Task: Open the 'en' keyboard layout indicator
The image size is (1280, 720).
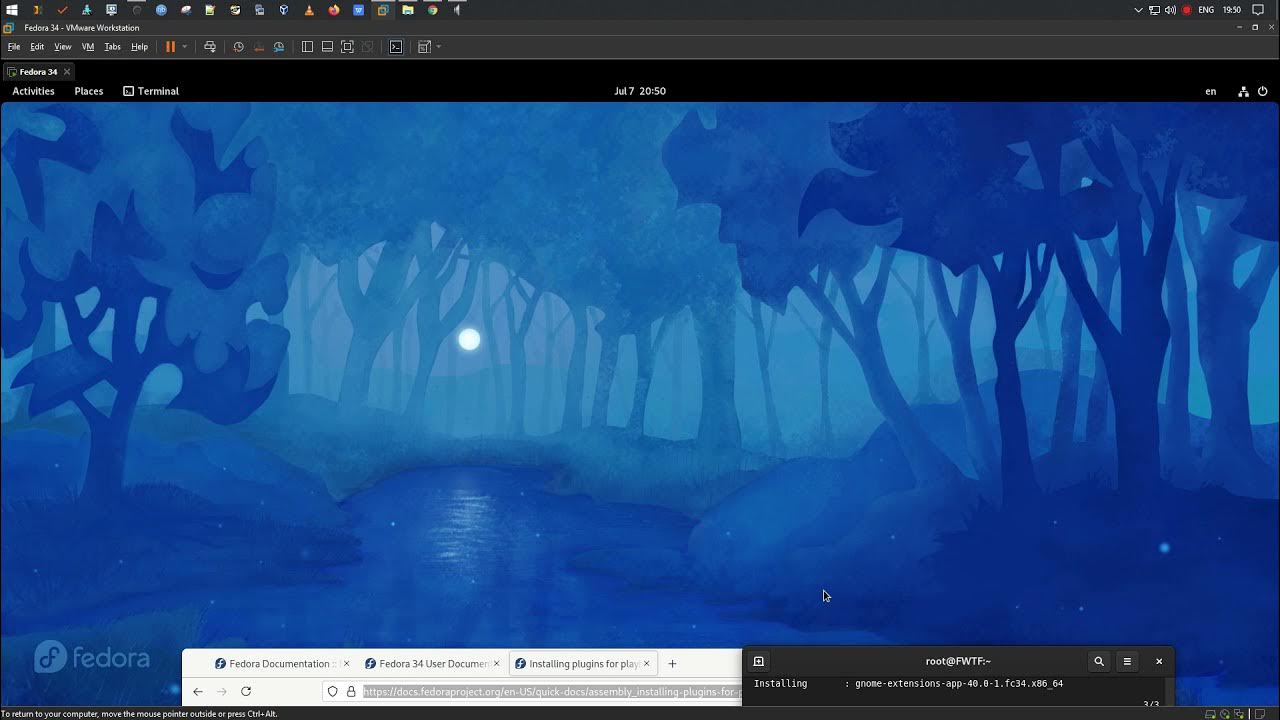Action: [x=1211, y=91]
